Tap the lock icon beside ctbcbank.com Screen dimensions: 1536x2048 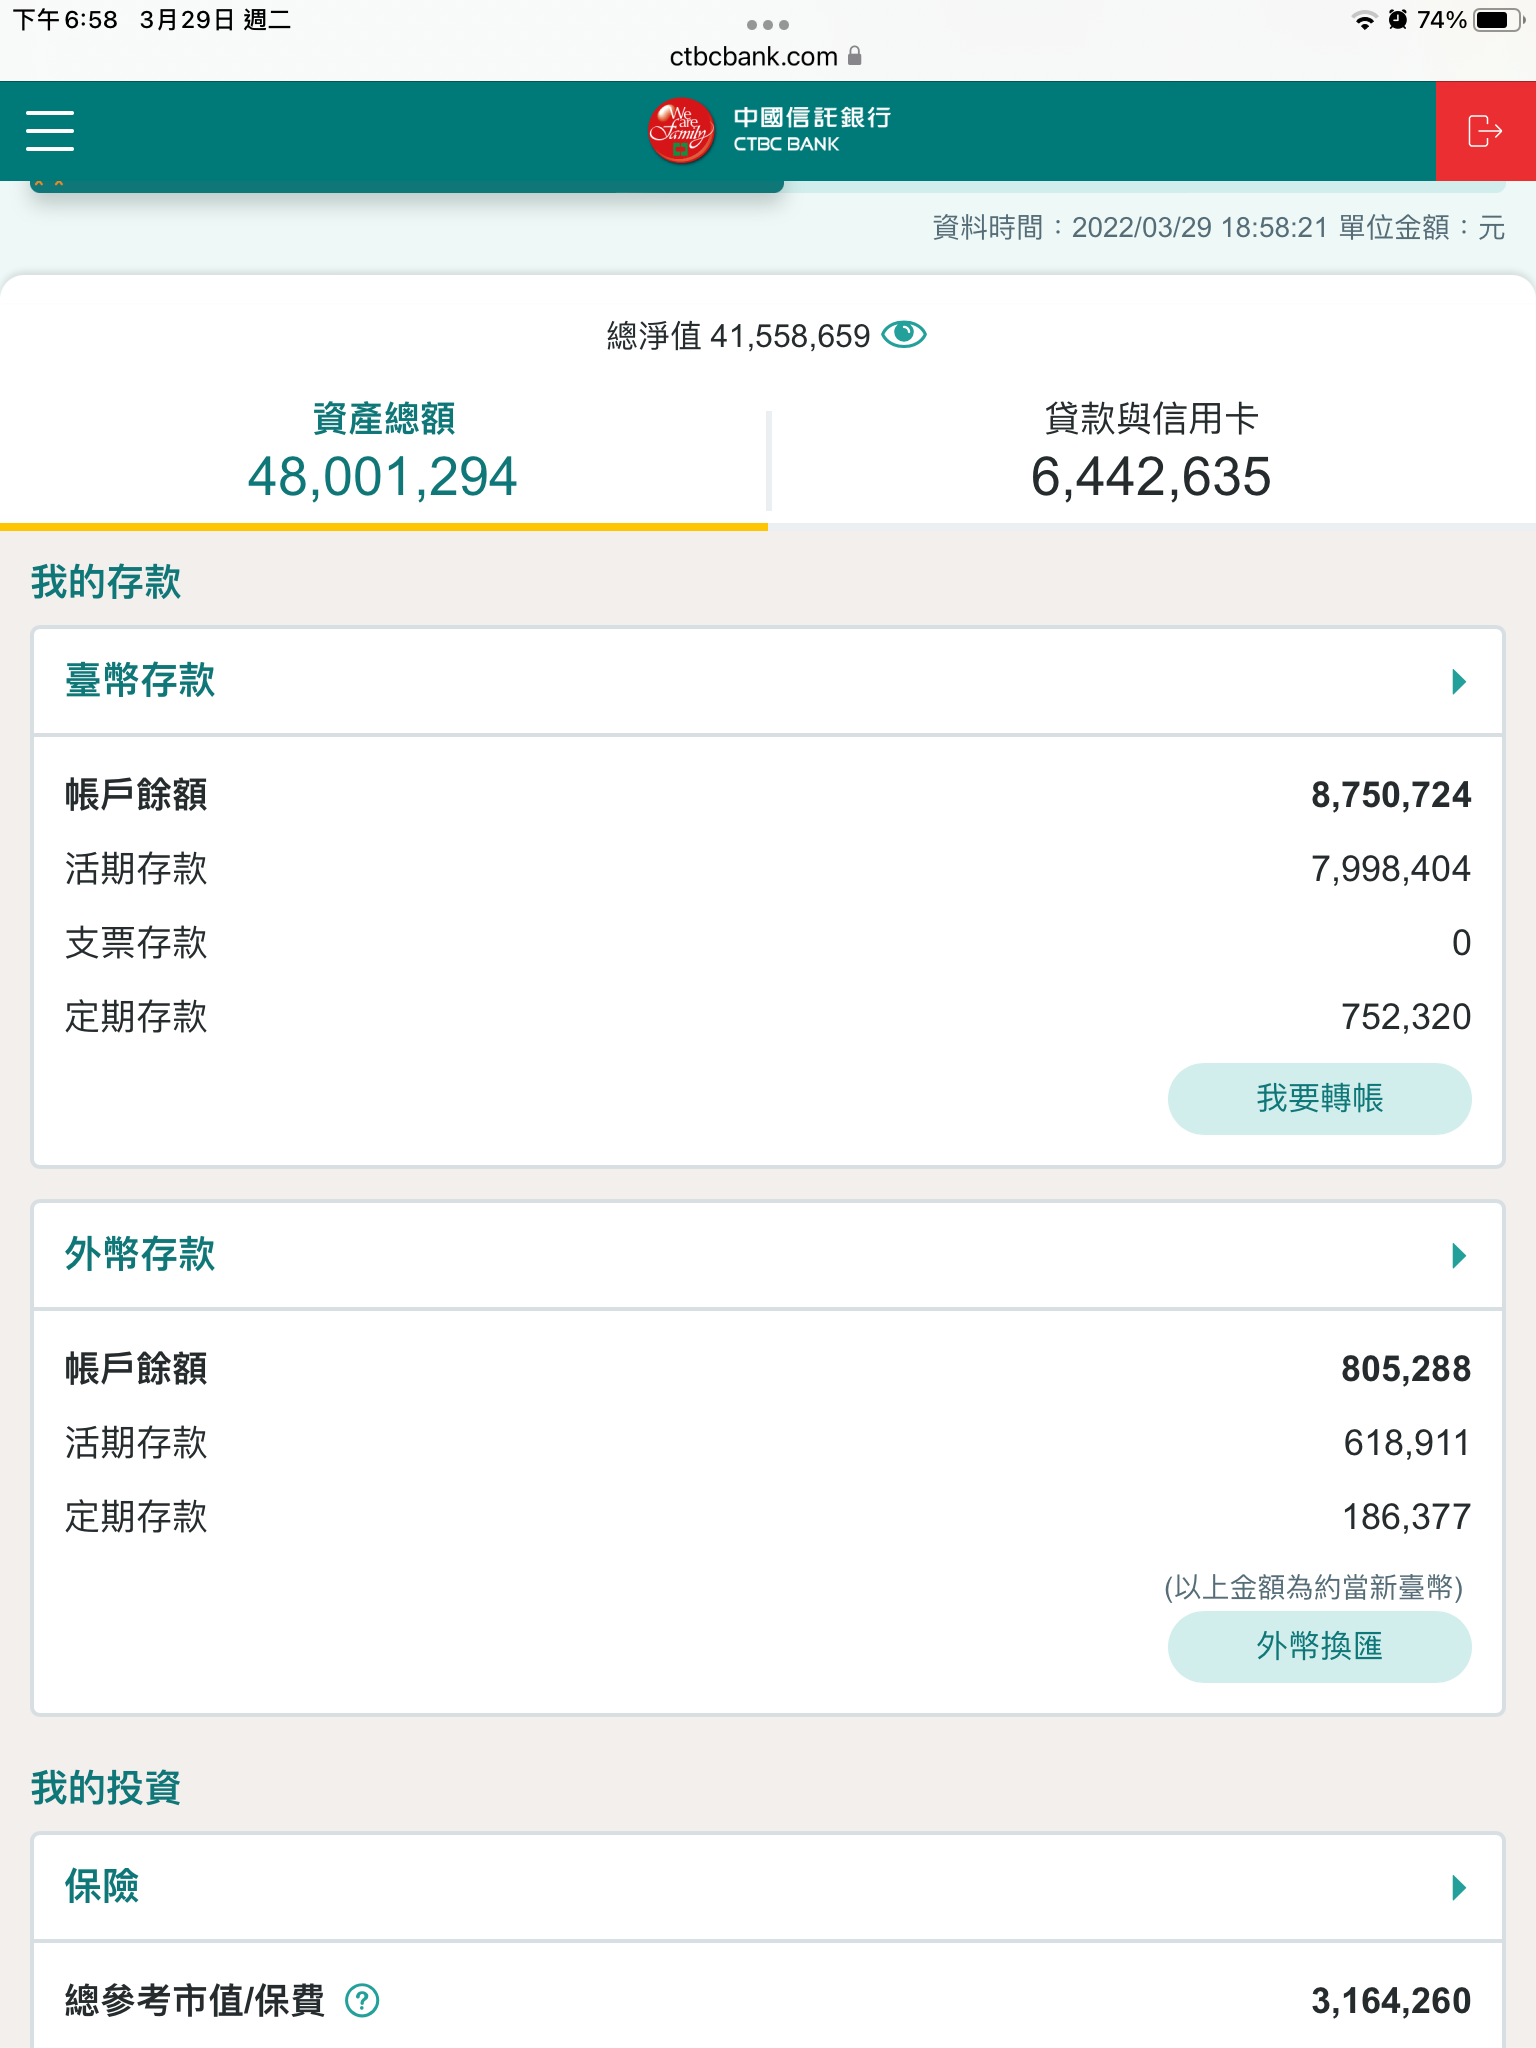click(x=855, y=56)
